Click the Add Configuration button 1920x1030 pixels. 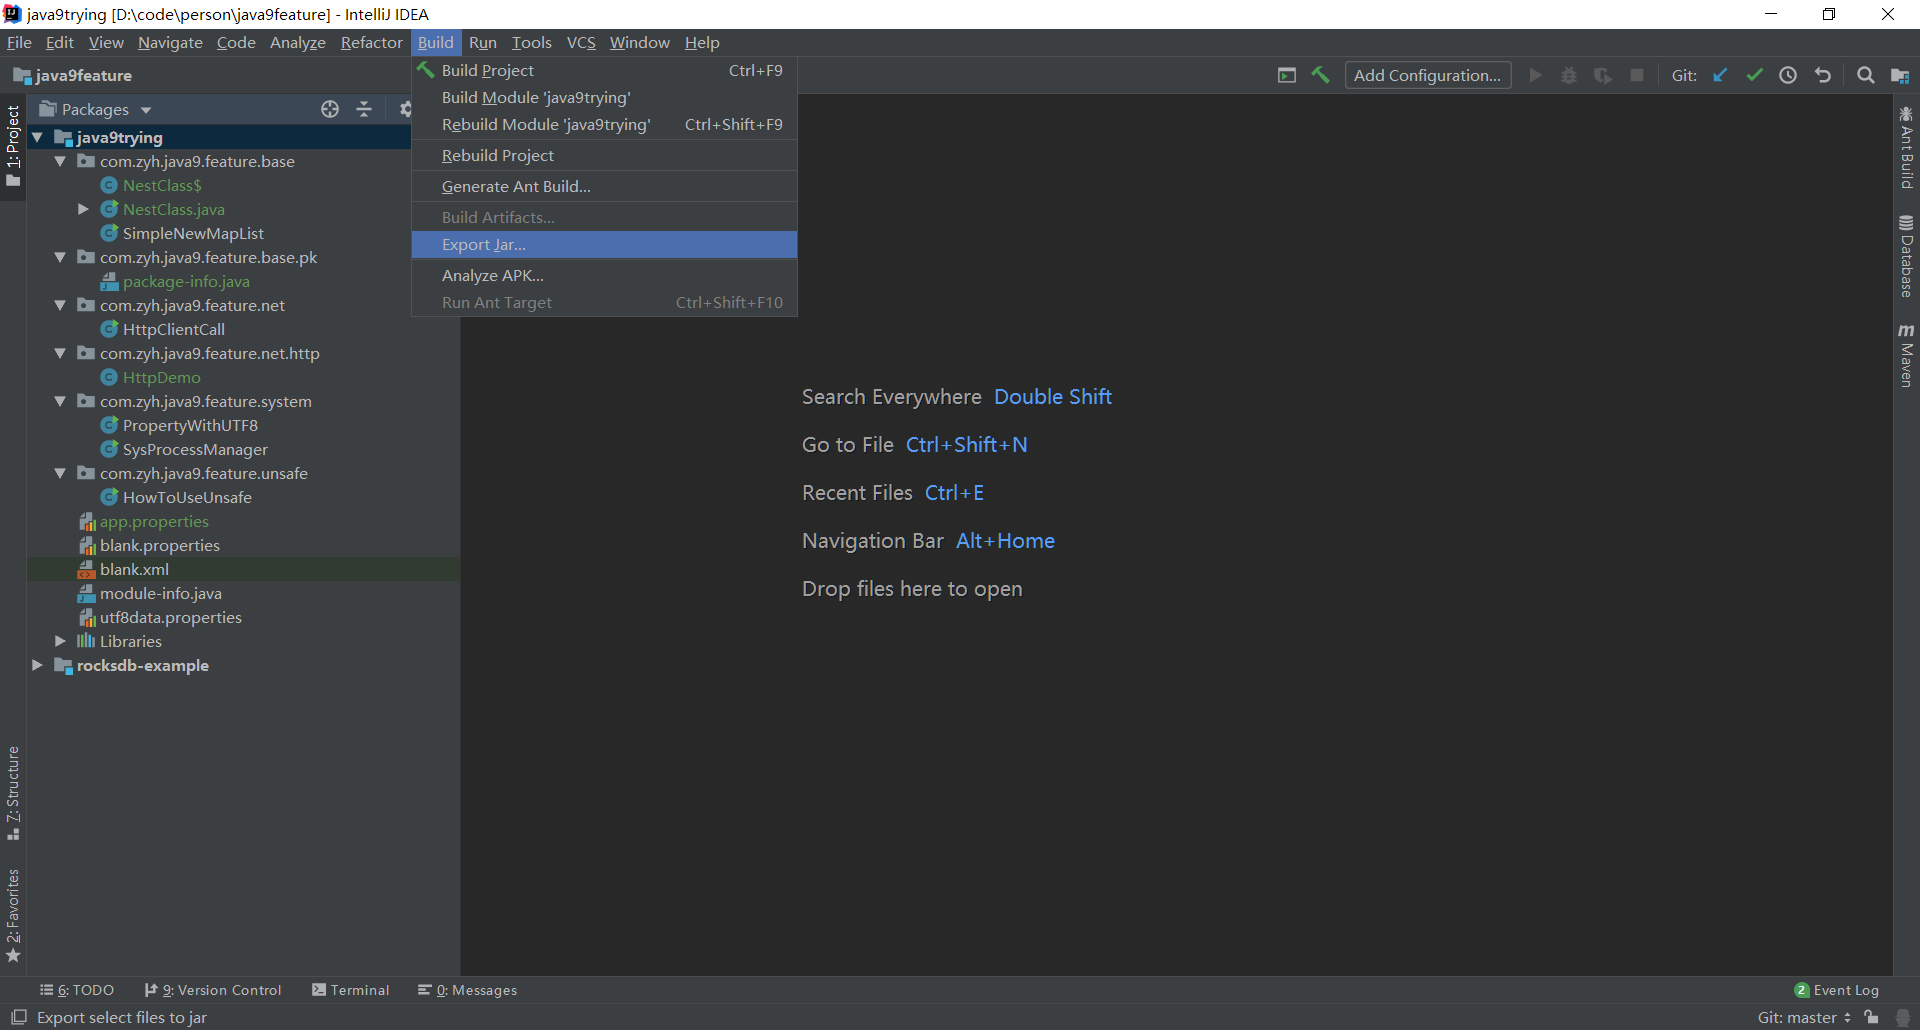(1427, 75)
